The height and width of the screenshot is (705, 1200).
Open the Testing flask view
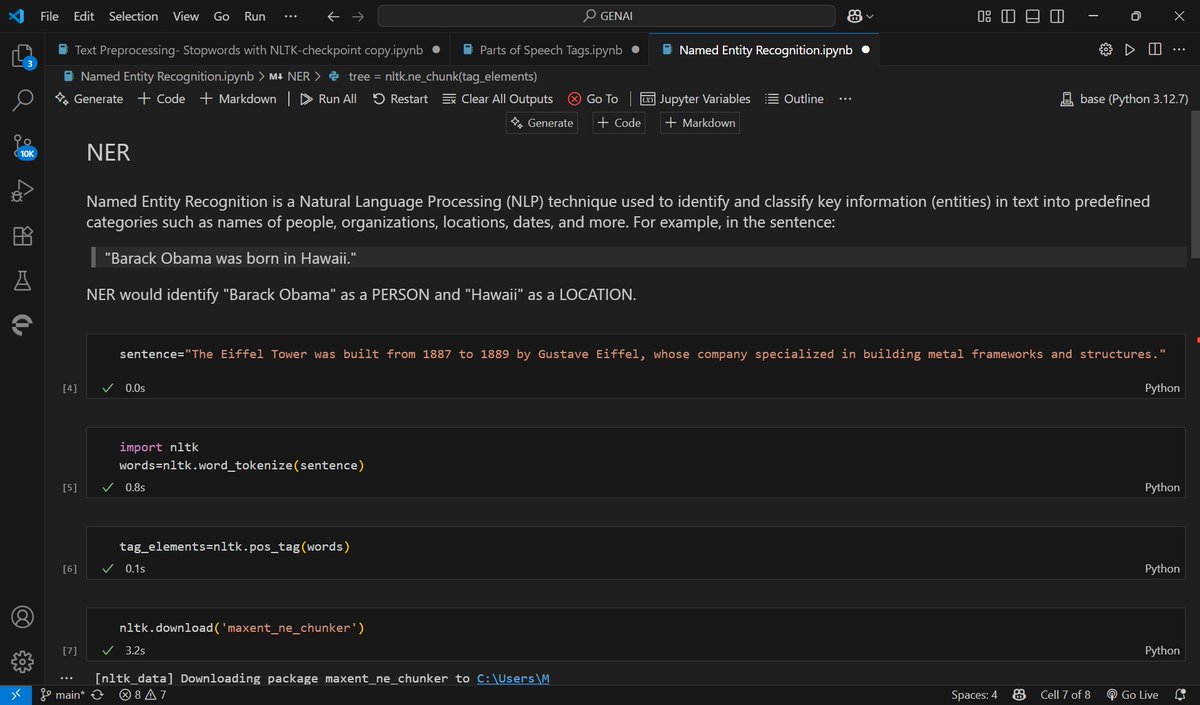click(23, 282)
